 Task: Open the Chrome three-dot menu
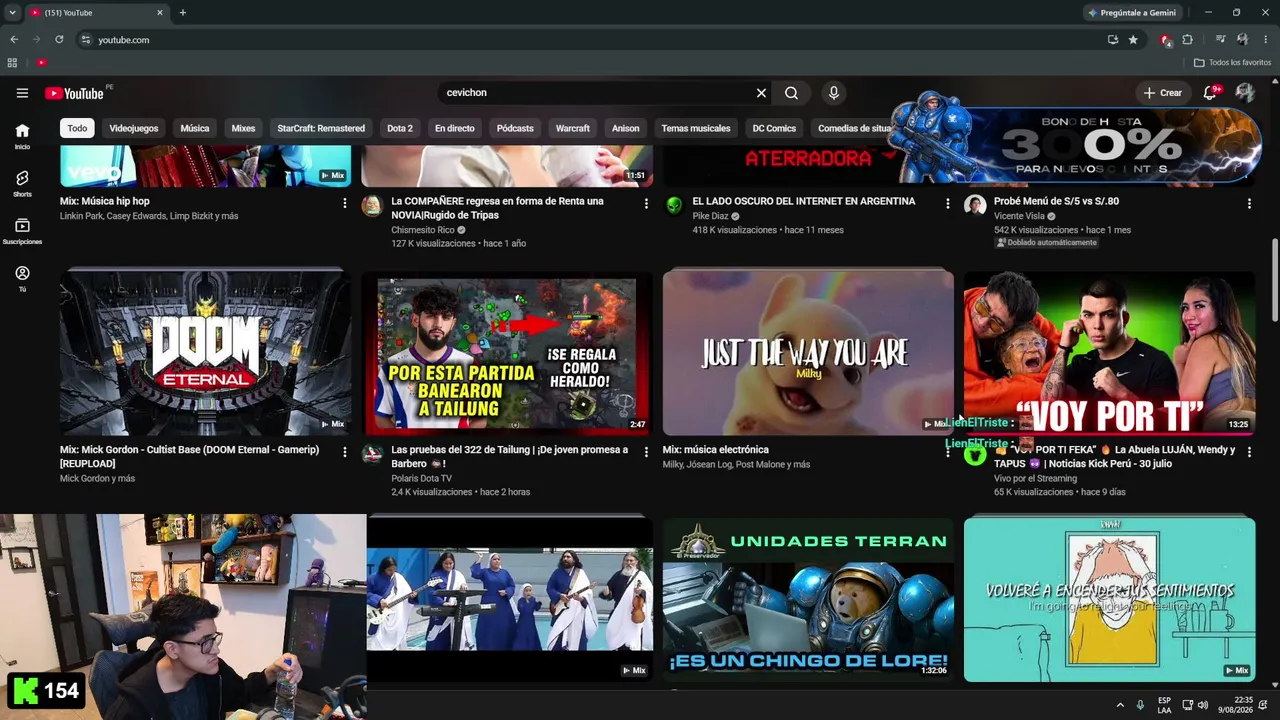point(1265,40)
